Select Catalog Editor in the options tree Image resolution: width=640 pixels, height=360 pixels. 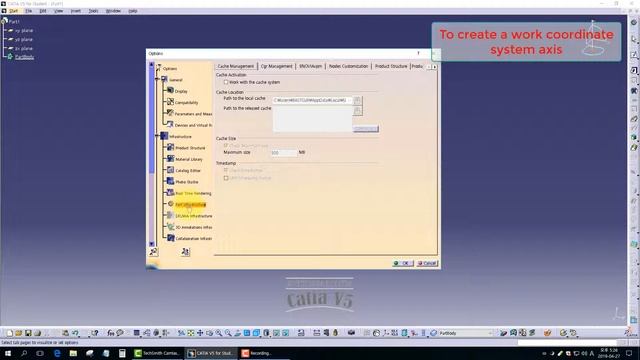(188, 171)
